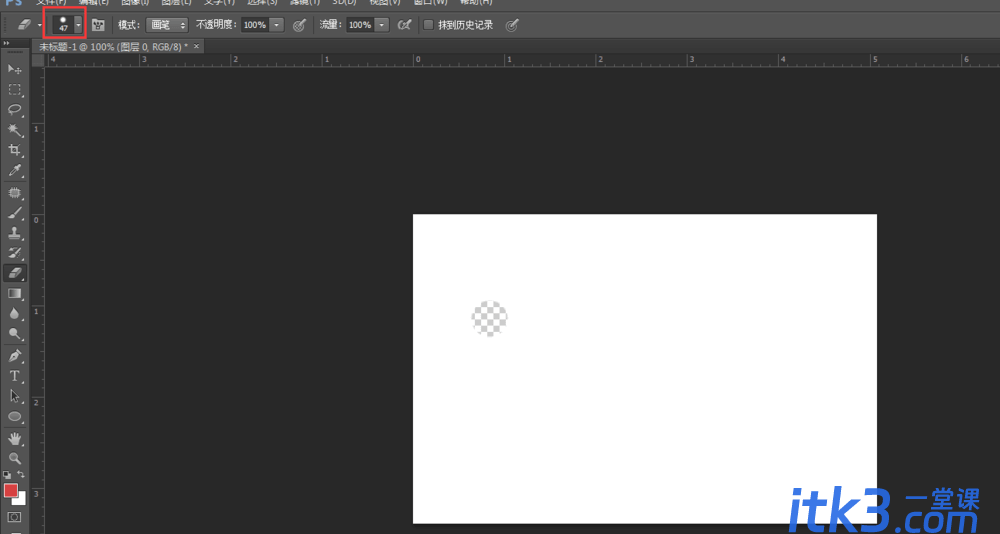
Task: Select the Gradient tool
Action: (x=15, y=293)
